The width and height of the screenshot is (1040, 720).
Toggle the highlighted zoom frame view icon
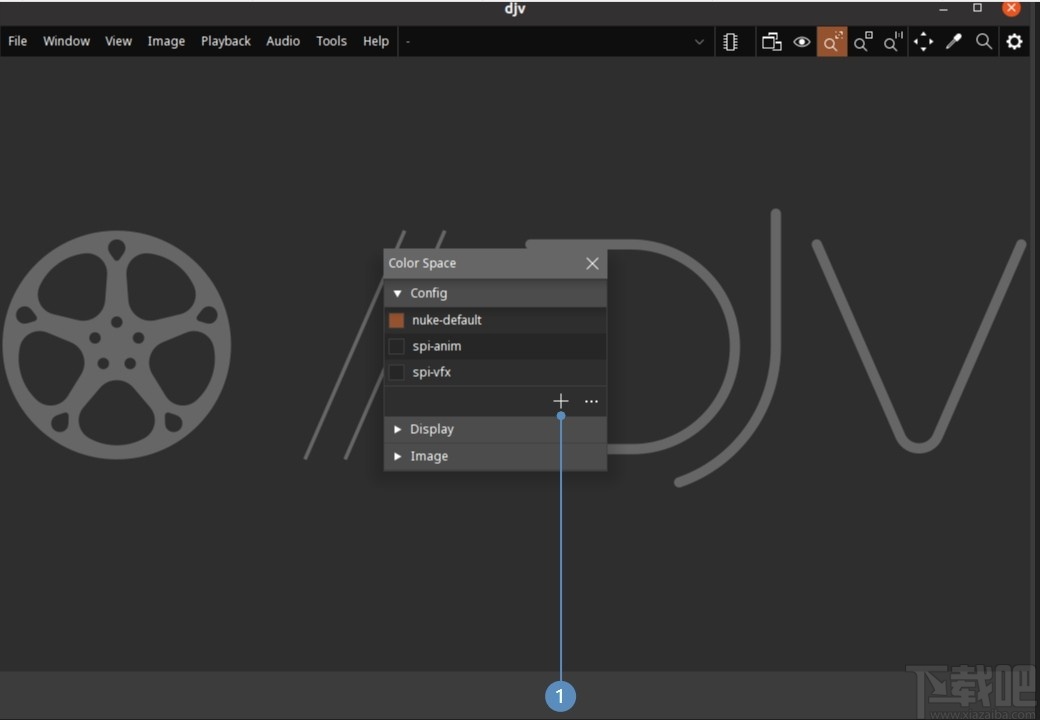[832, 42]
